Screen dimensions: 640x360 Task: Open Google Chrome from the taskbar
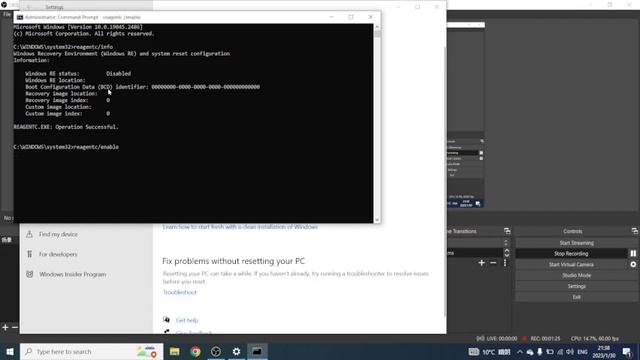click(196, 351)
